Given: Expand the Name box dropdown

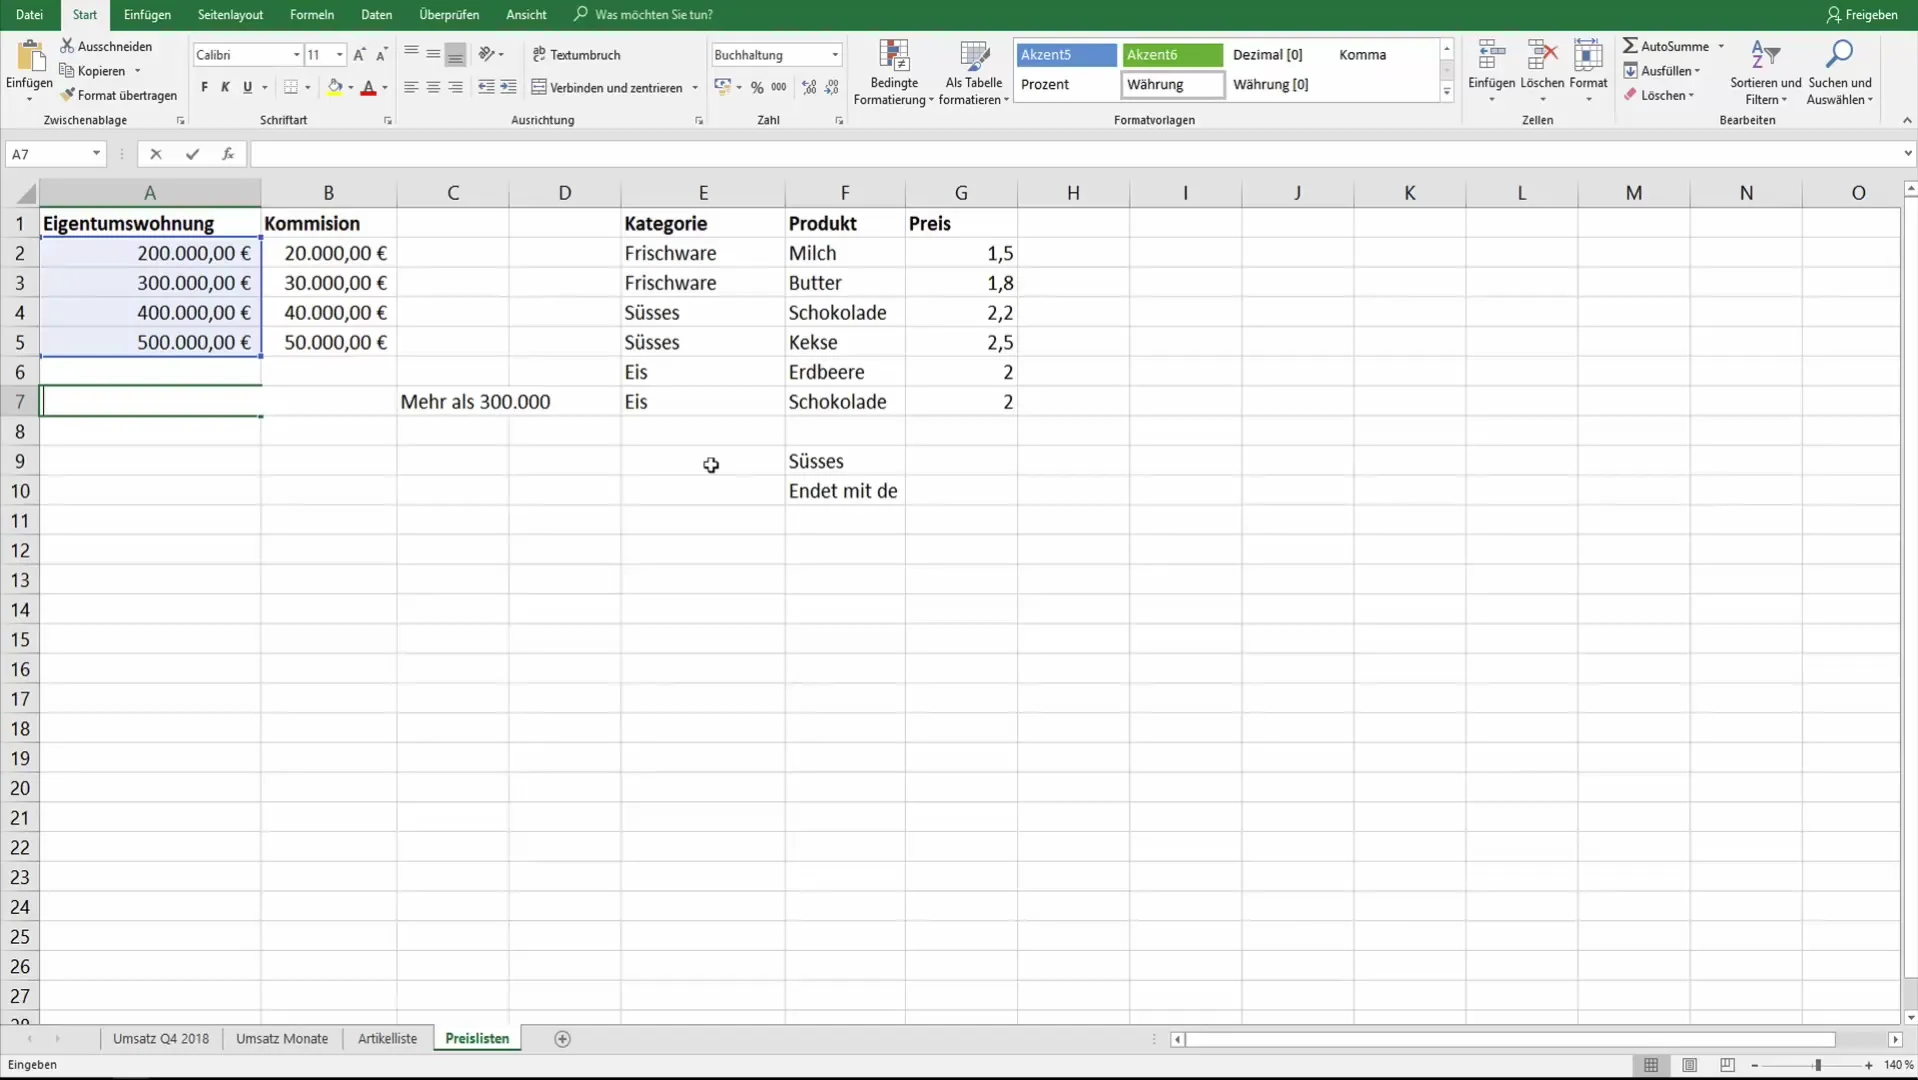Looking at the screenshot, I should pyautogui.click(x=96, y=154).
